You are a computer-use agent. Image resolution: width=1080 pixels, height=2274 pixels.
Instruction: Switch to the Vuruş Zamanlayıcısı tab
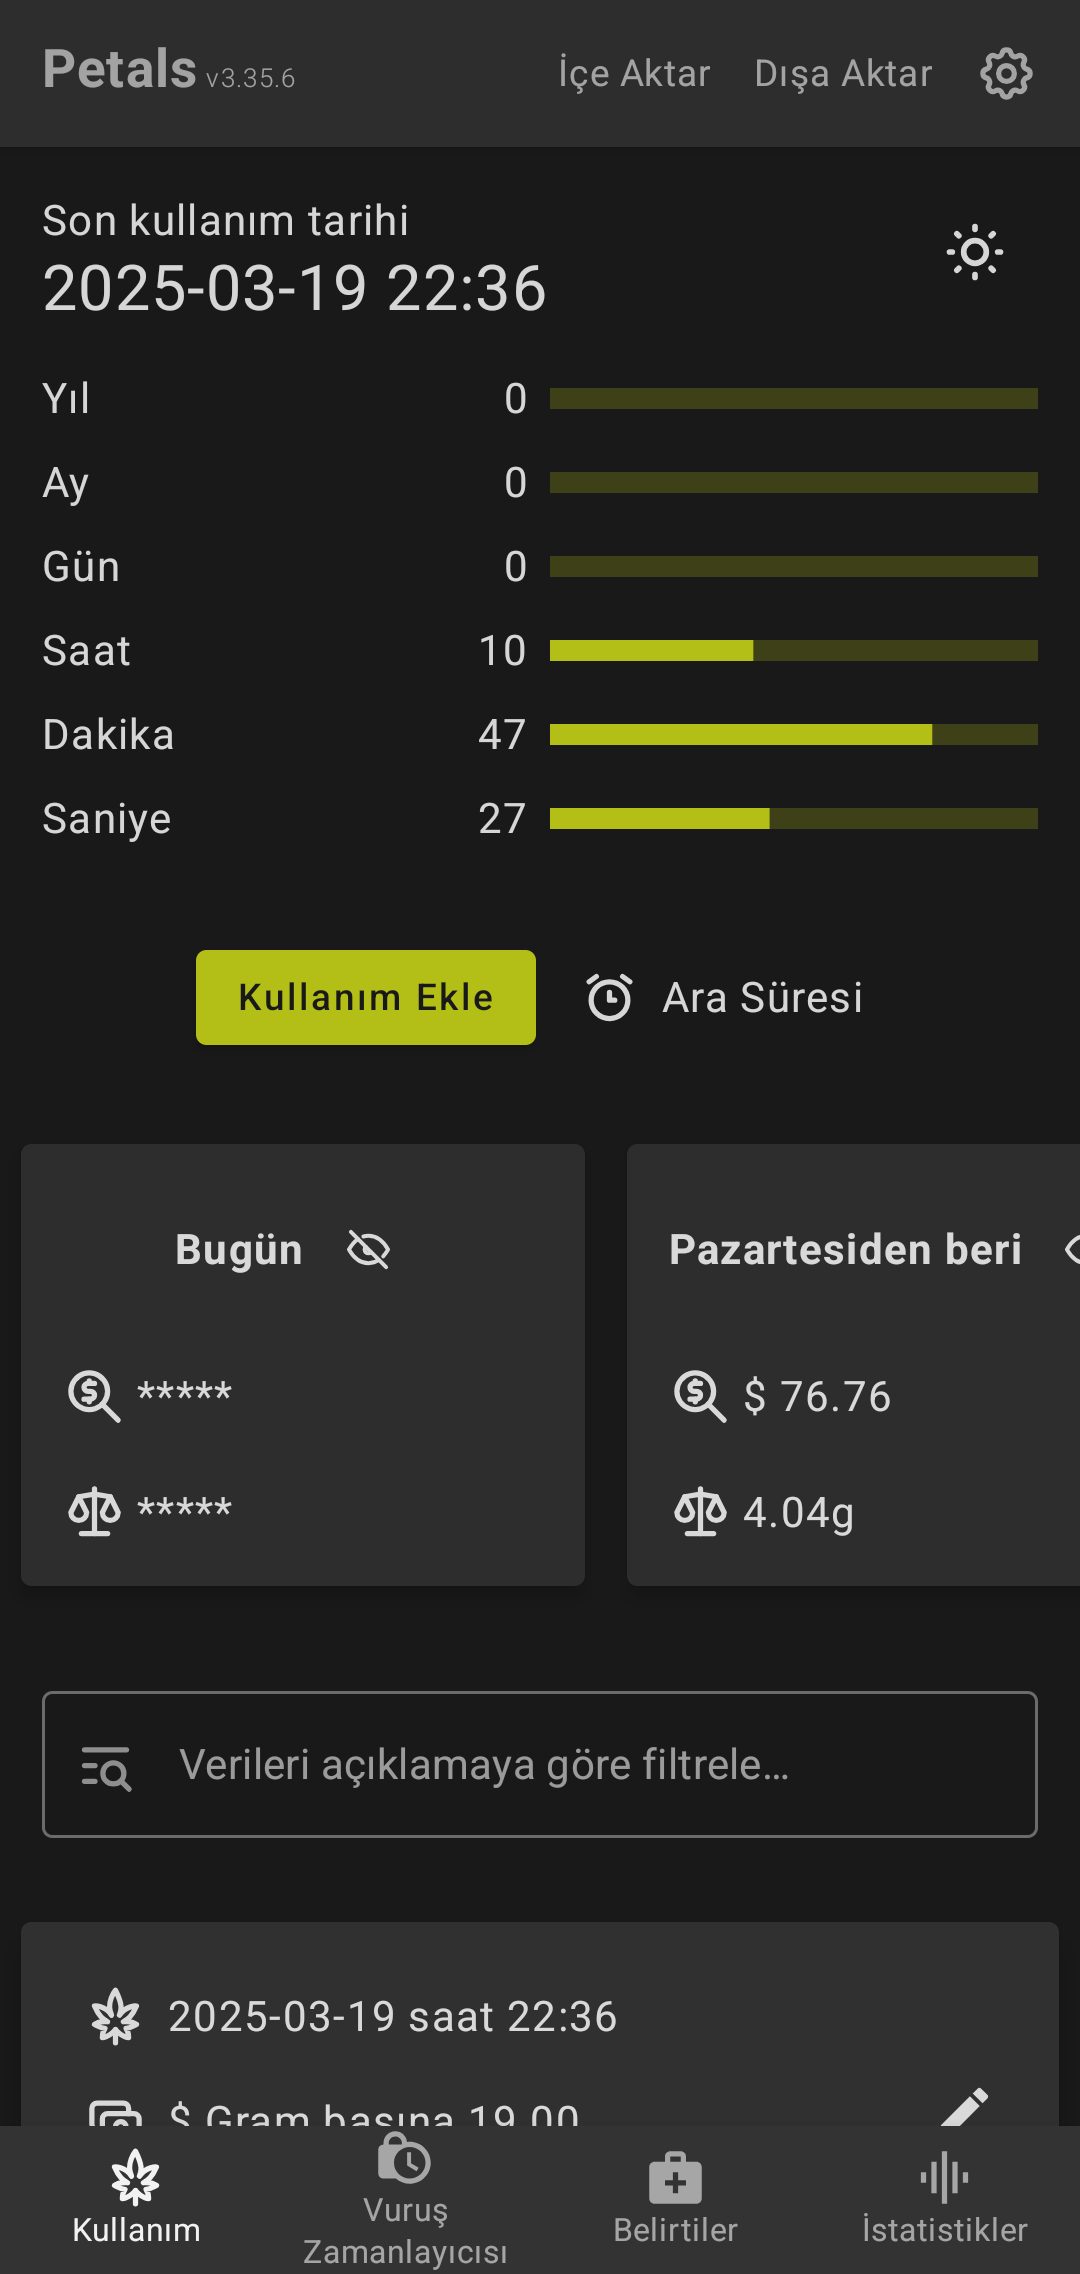(405, 2200)
